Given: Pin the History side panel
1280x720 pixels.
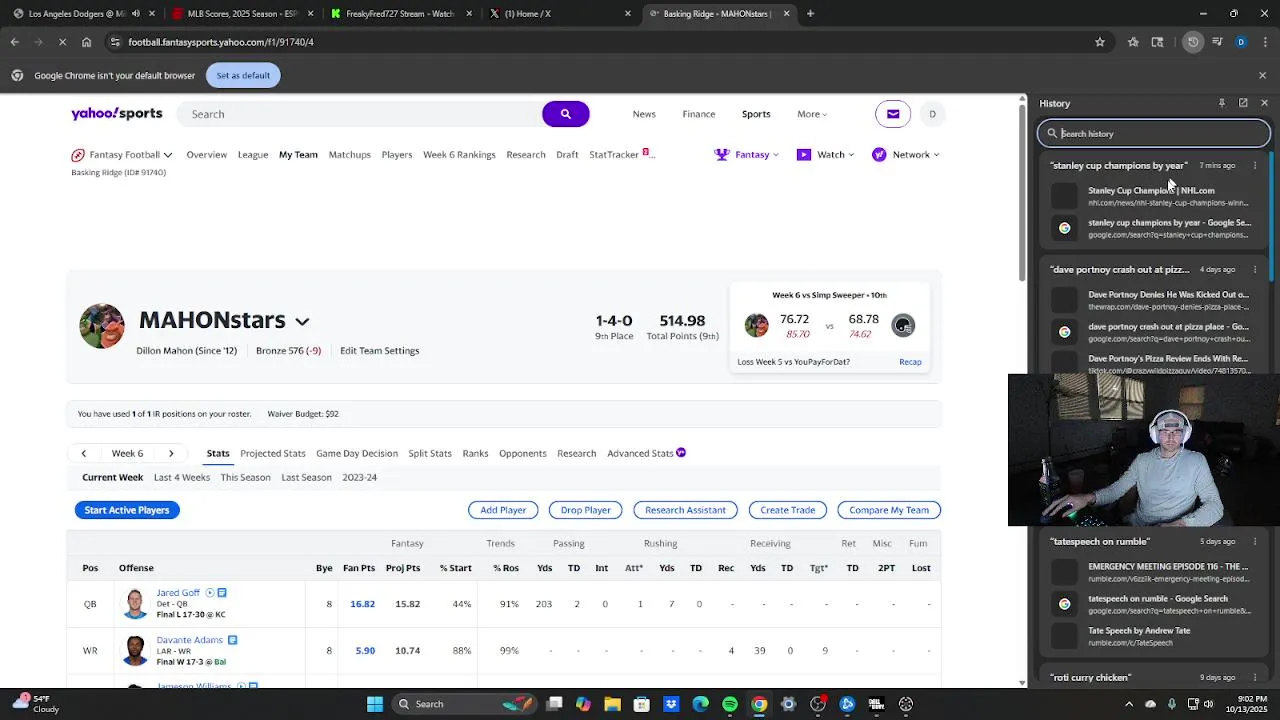Looking at the screenshot, I should coord(1221,103).
